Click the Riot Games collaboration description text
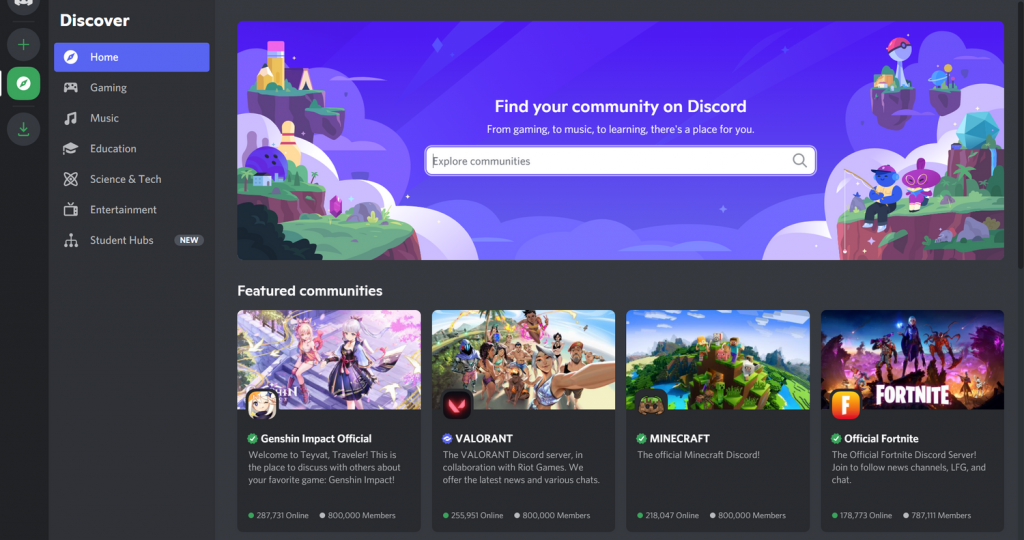The width and height of the screenshot is (1024, 540). point(521,468)
